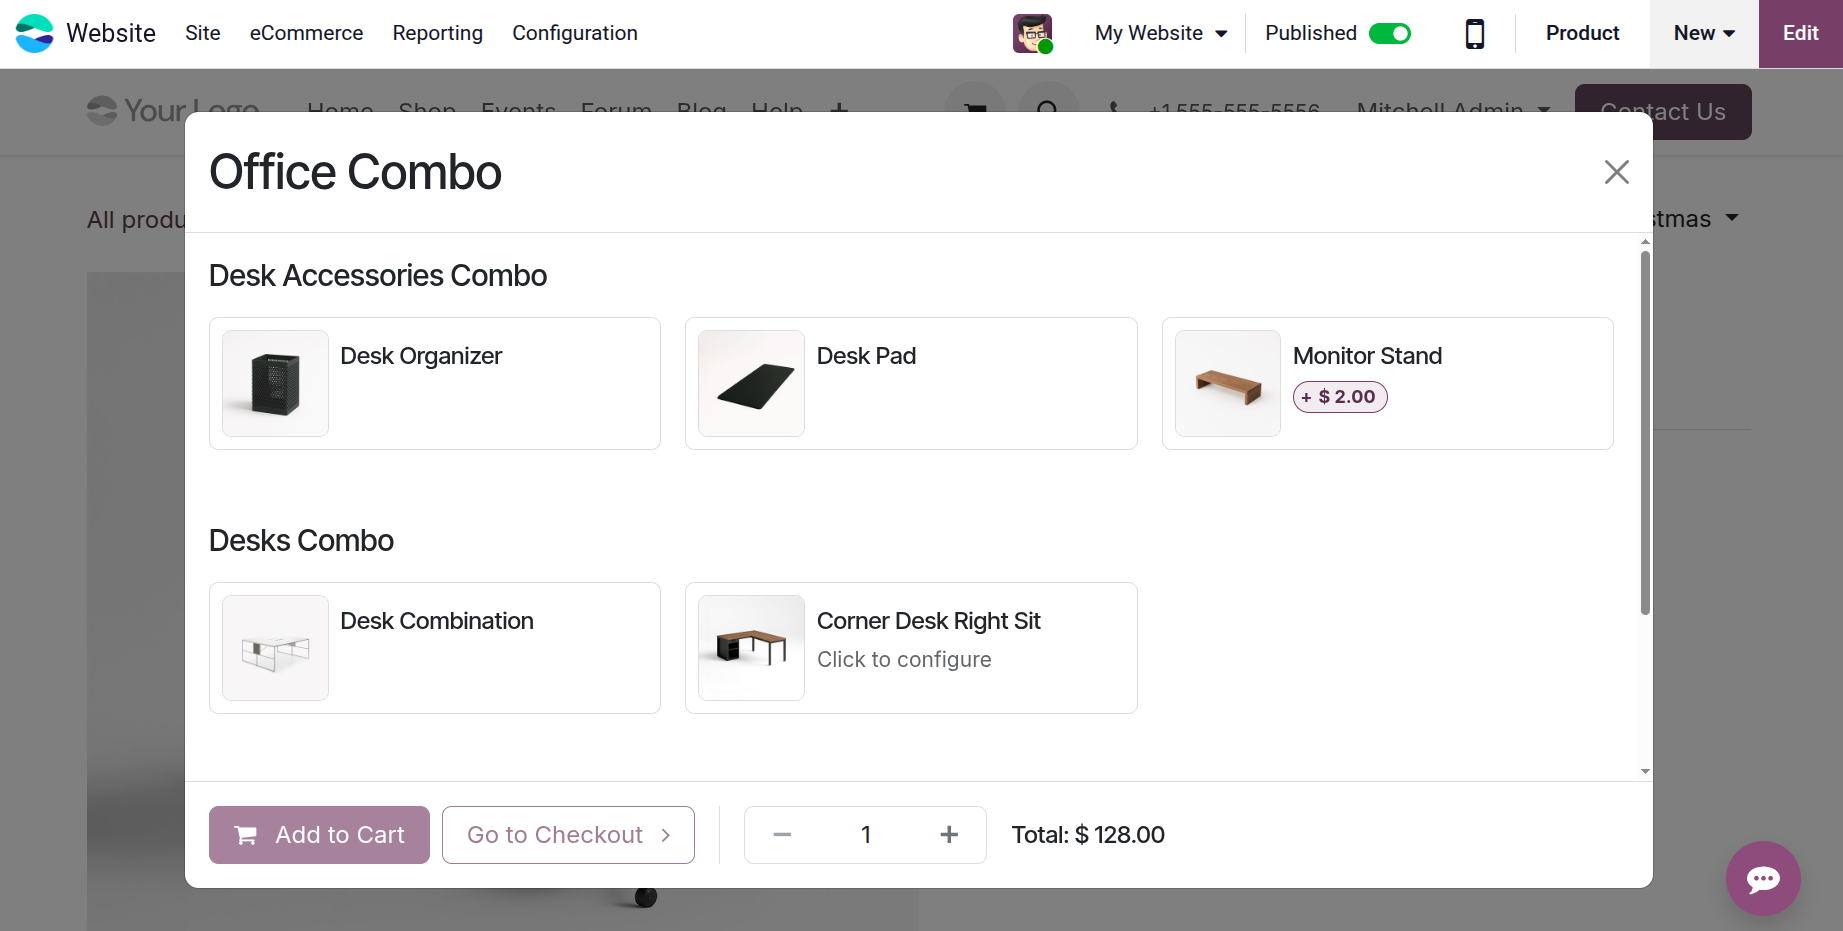Click the minus quantity button
The image size is (1843, 931).
[x=782, y=835]
